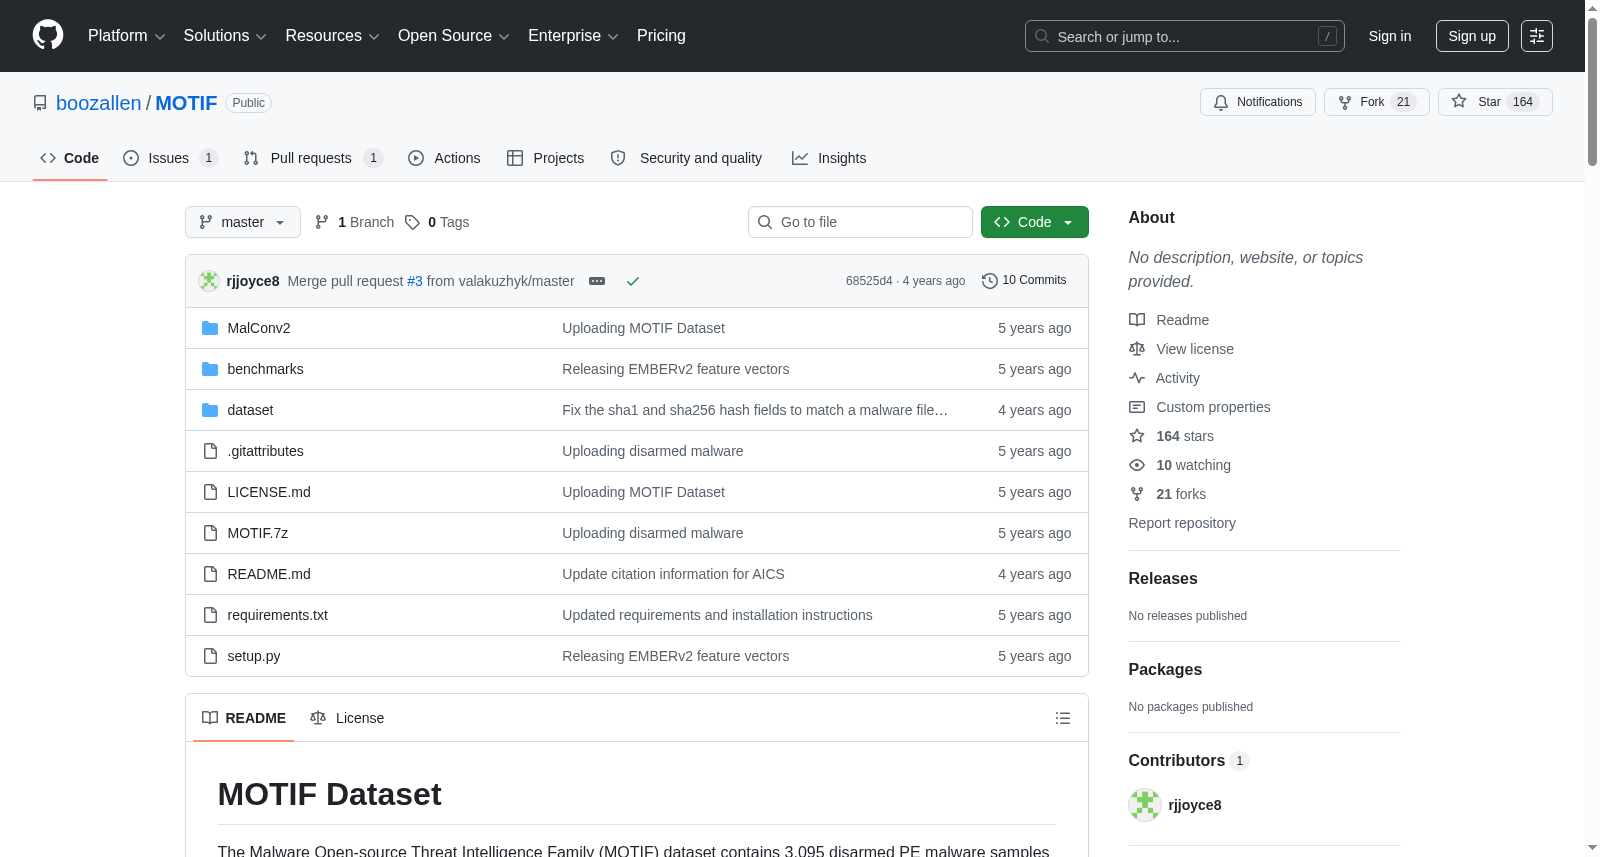The height and width of the screenshot is (857, 1600).
Task: Click the icon beside Custom properties
Action: (x=1137, y=407)
